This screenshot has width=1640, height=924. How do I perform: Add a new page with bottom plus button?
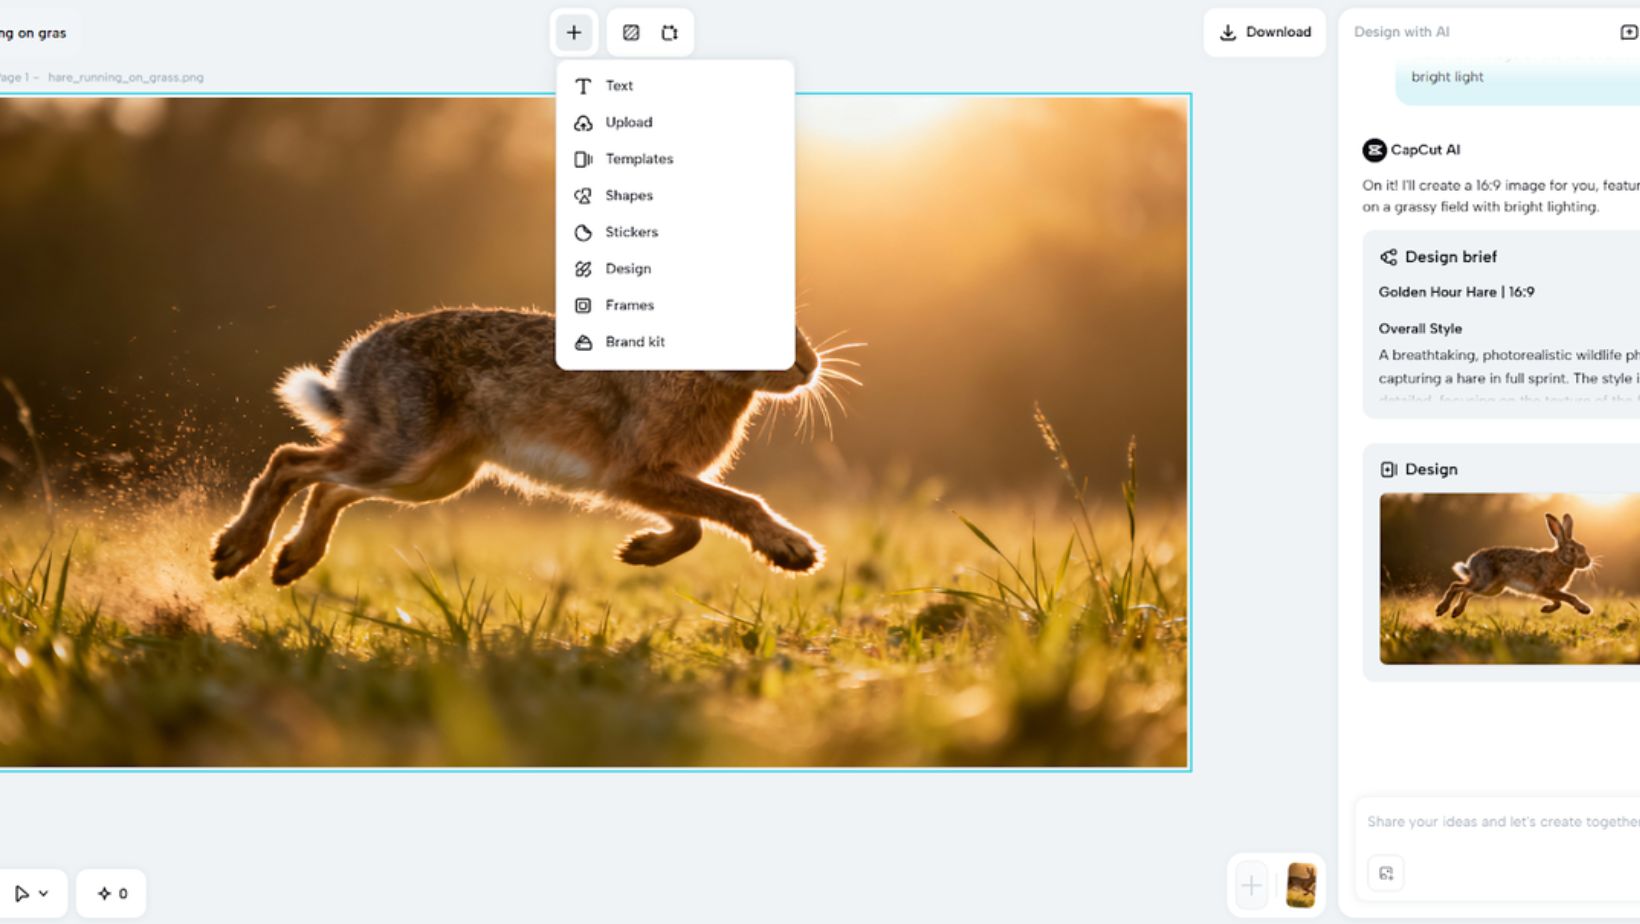coord(1251,885)
